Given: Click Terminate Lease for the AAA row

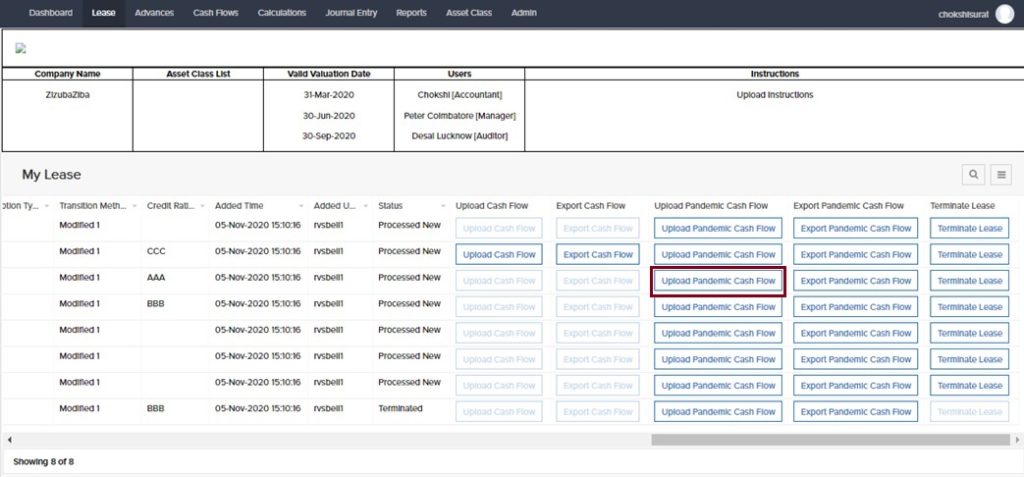Looking at the screenshot, I should pyautogui.click(x=969, y=281).
